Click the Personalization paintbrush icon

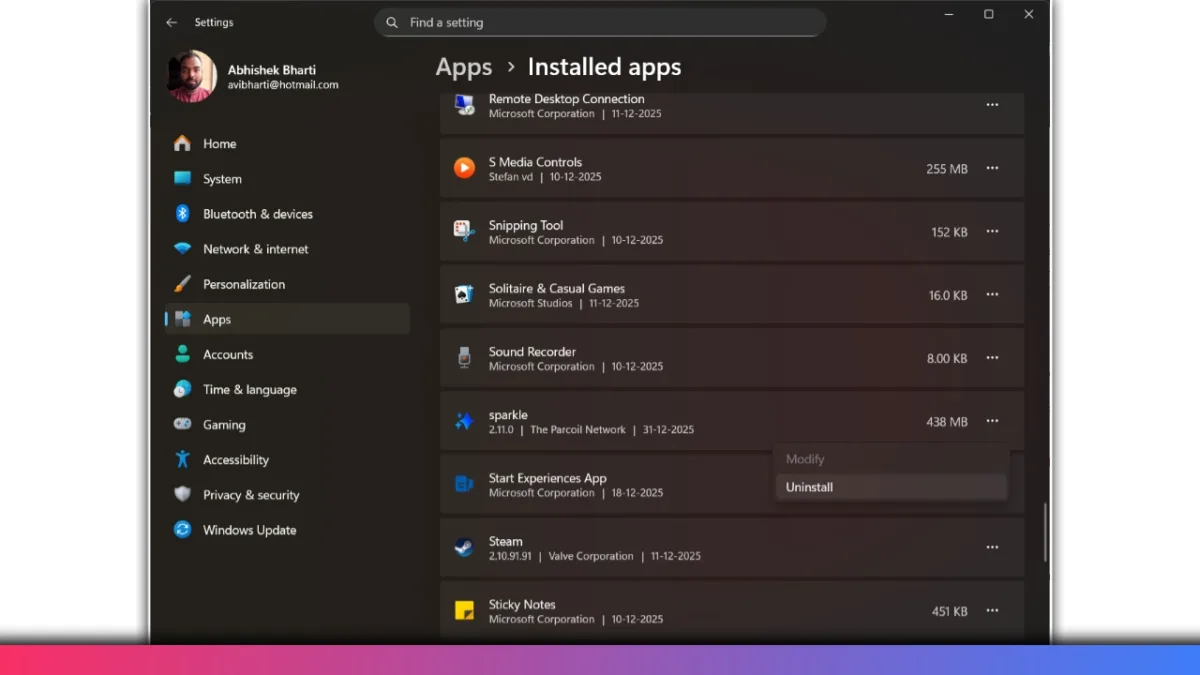(182, 284)
